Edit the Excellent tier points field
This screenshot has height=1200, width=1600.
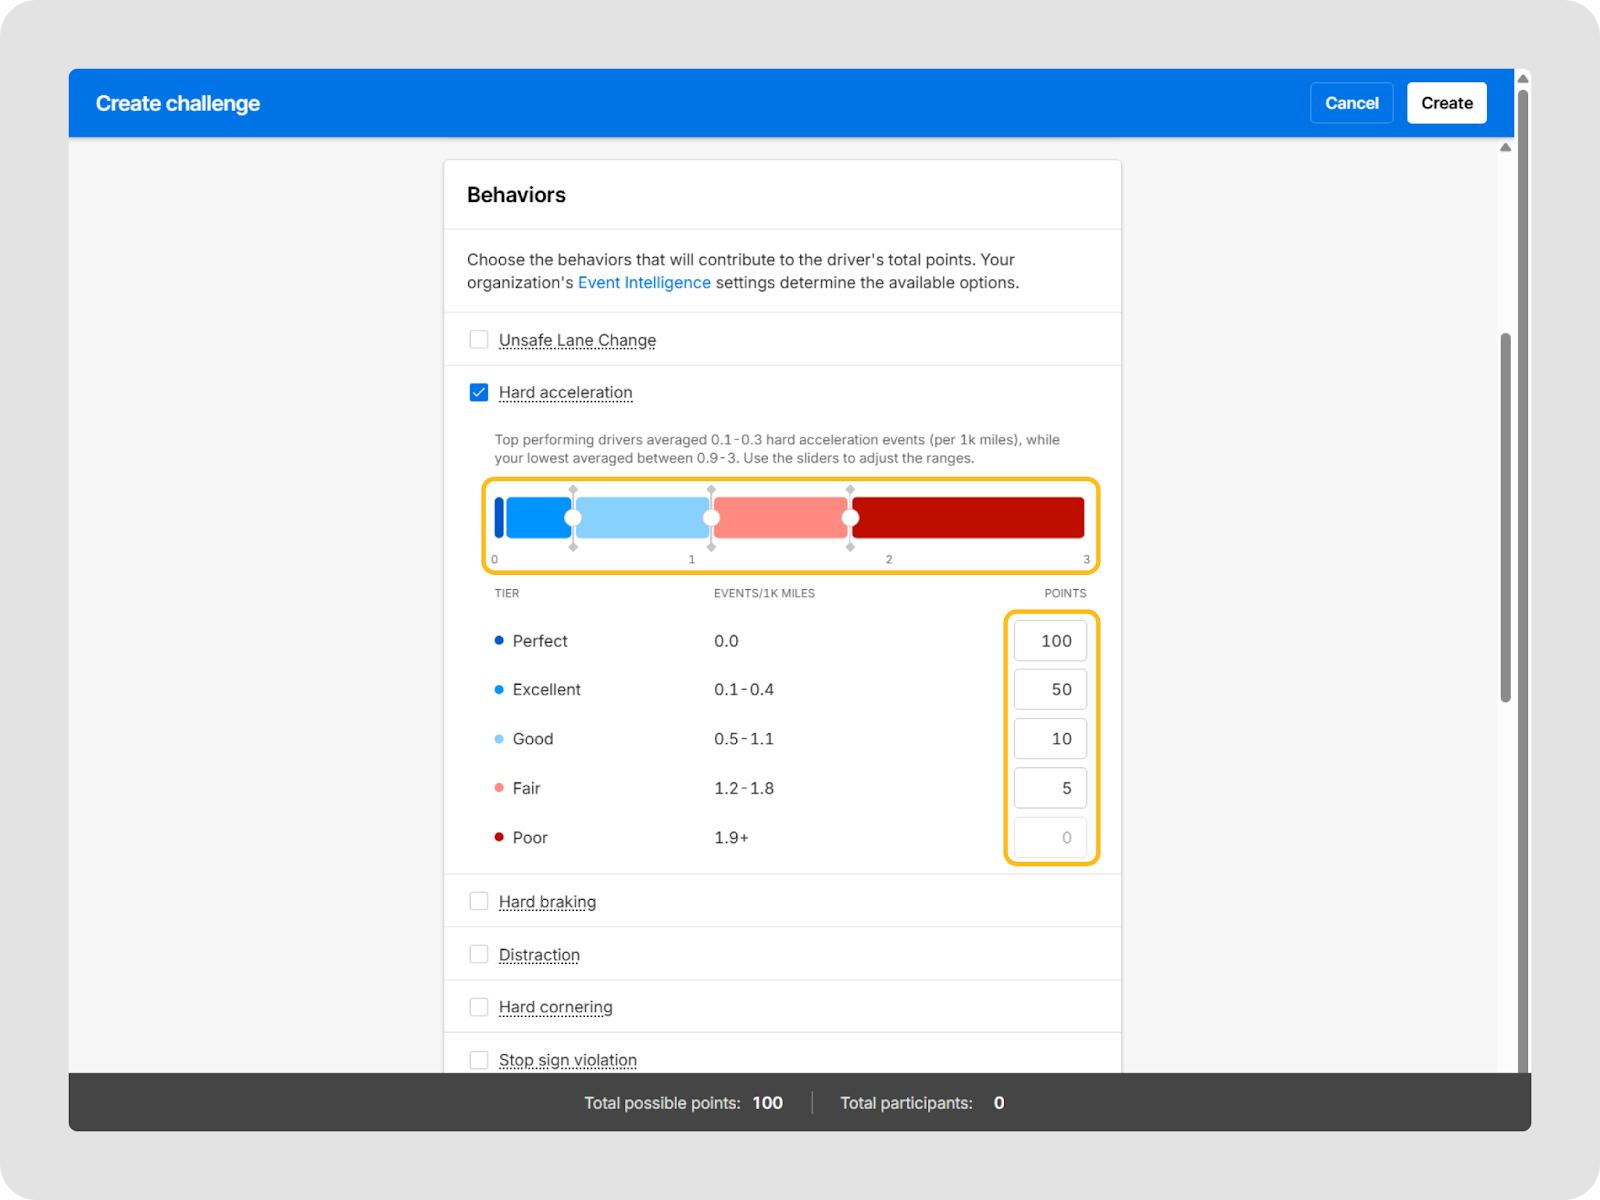tap(1050, 690)
